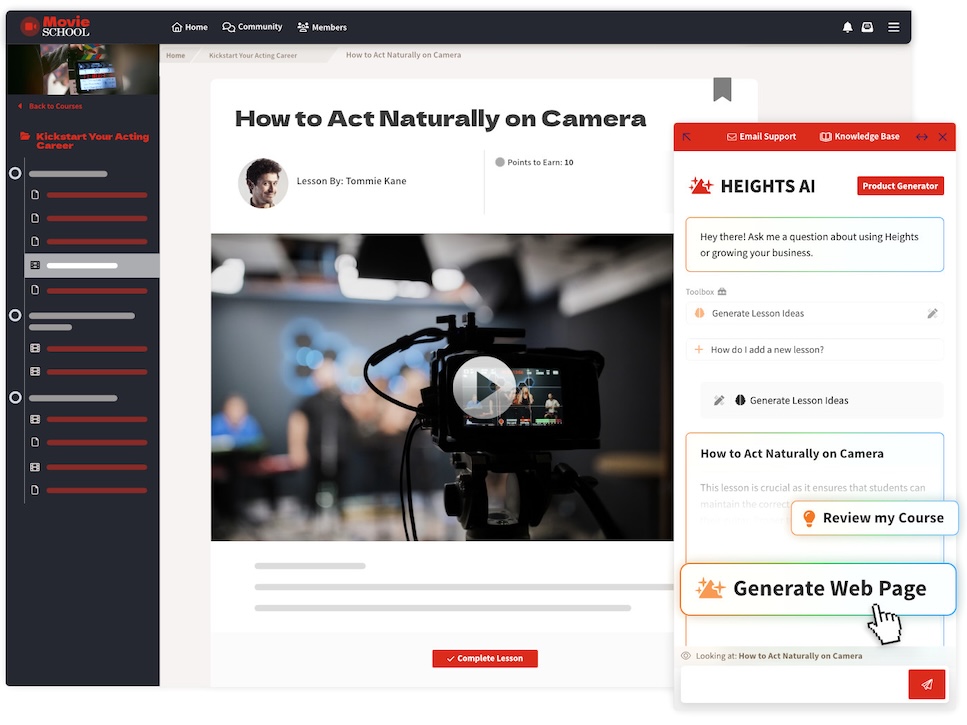Click the chat message input field
Viewport: 967px width, 725px height.
(794, 684)
